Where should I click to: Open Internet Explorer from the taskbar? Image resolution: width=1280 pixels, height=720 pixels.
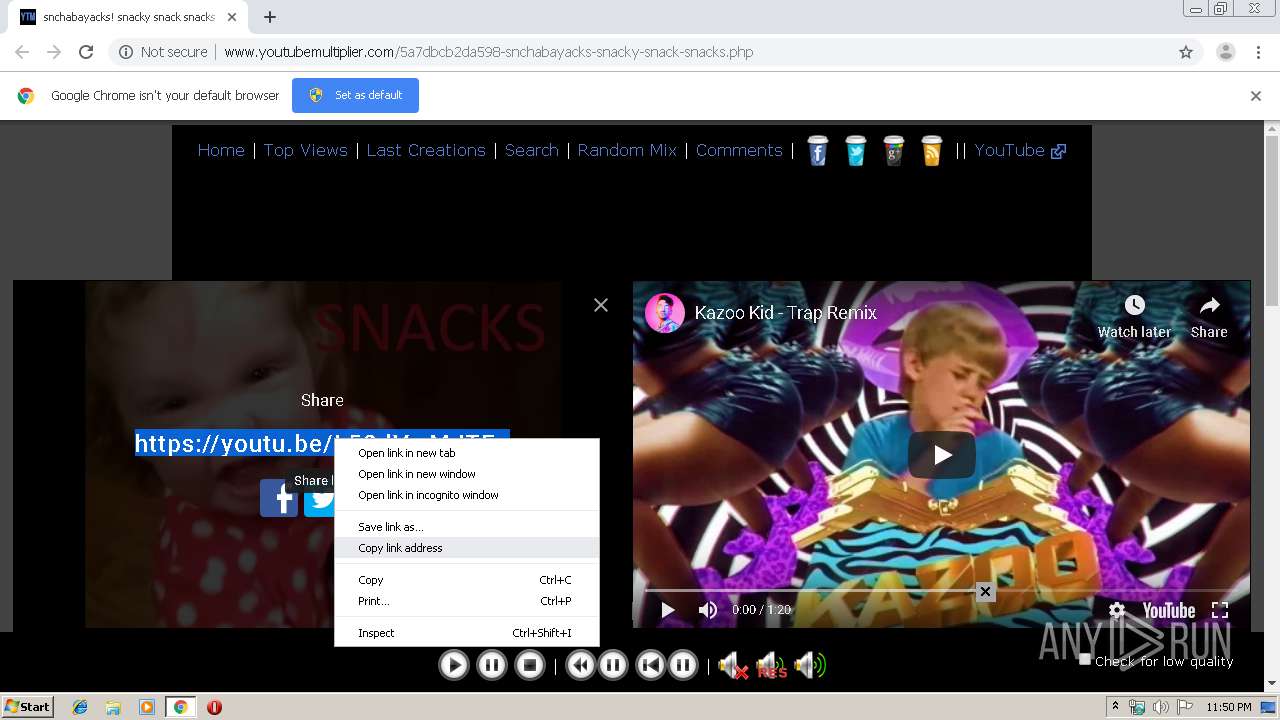click(x=80, y=707)
